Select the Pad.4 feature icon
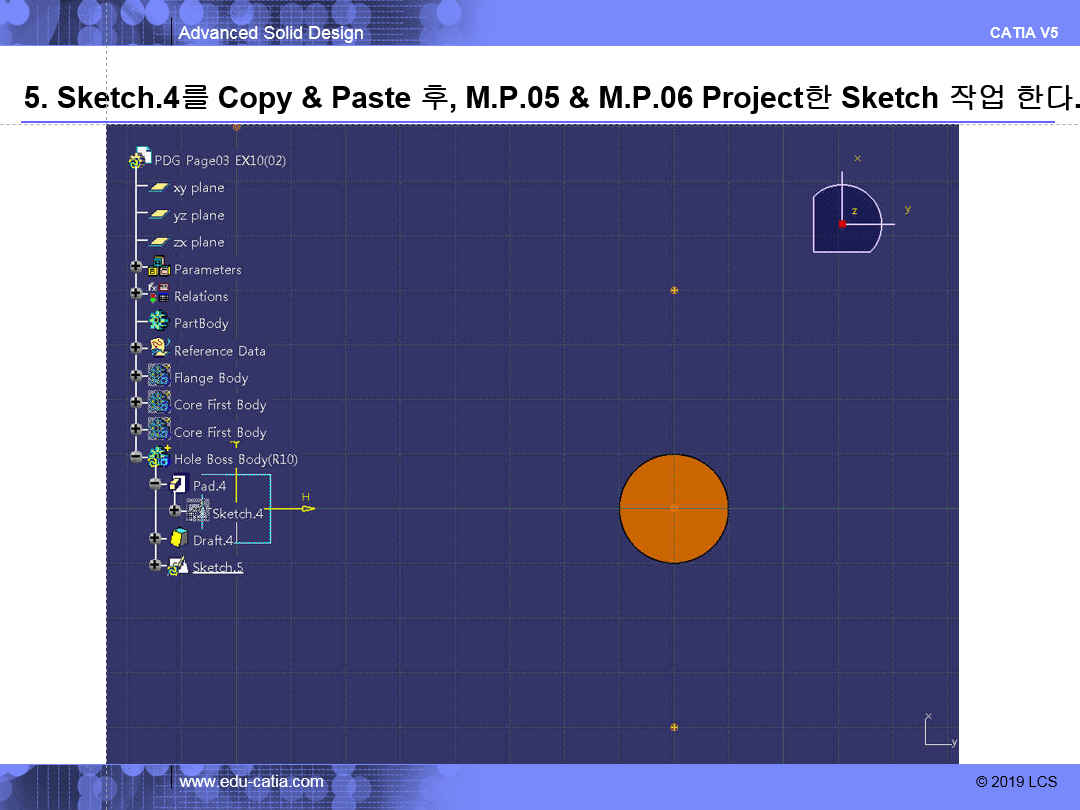Viewport: 1080px width, 810px height. click(x=179, y=485)
